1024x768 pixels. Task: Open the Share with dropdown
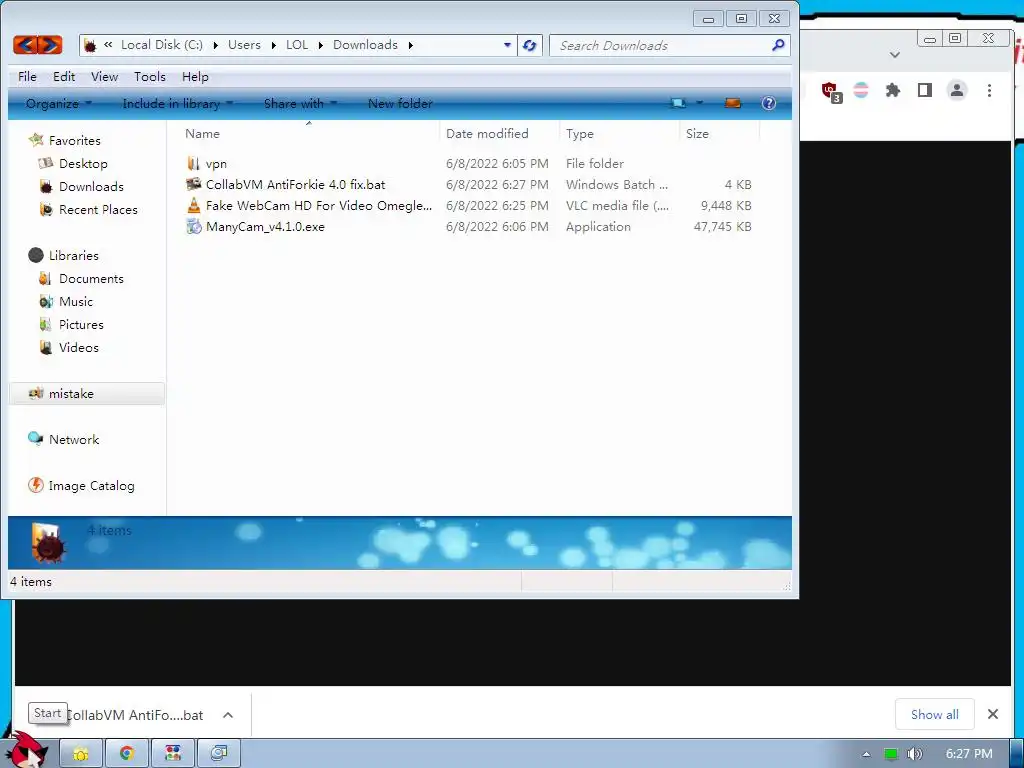[300, 103]
